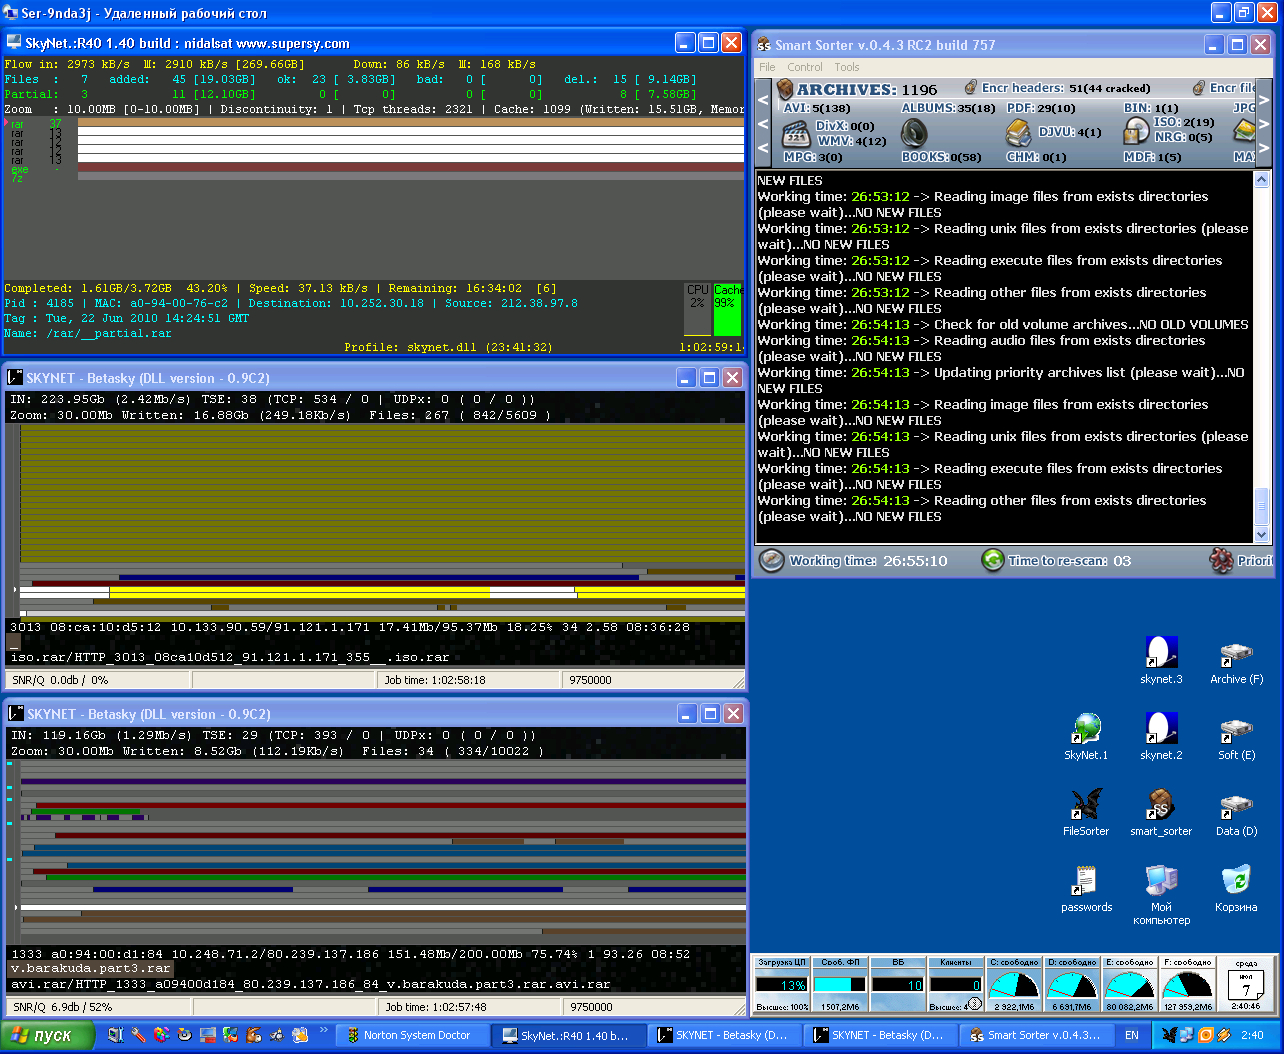Select the SkyNet.1 globe desktop icon
The height and width of the screenshot is (1054, 1284).
coord(1086,729)
